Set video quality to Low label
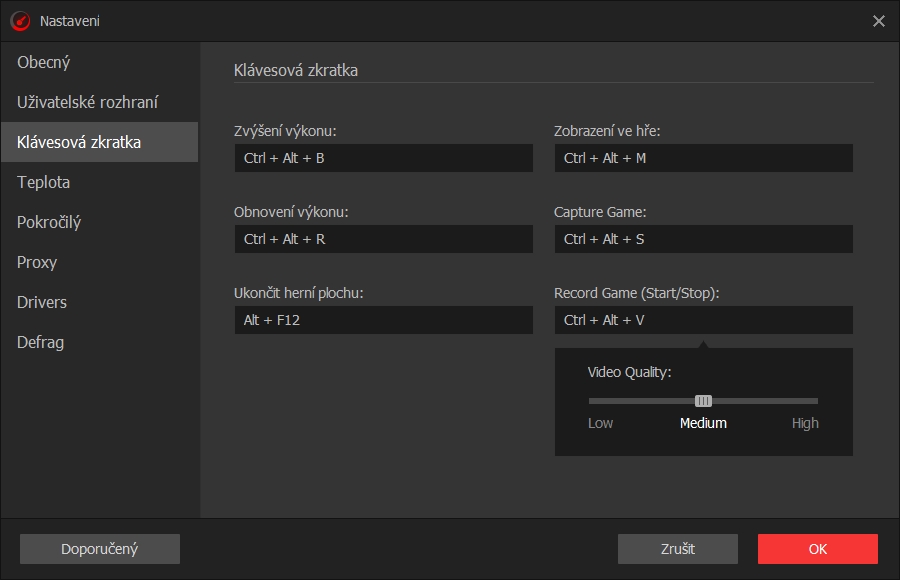 (x=600, y=423)
